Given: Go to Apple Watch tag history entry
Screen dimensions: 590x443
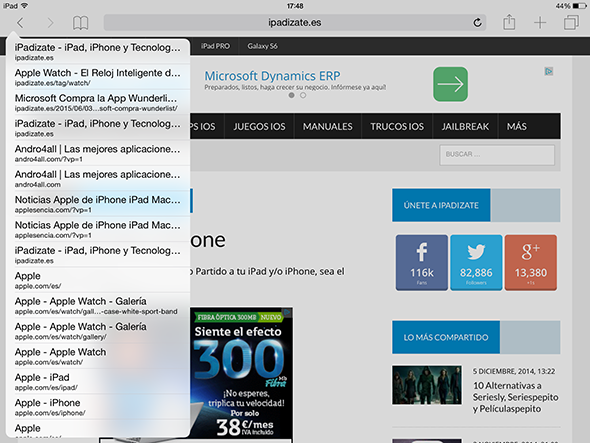Looking at the screenshot, I should [x=98, y=77].
